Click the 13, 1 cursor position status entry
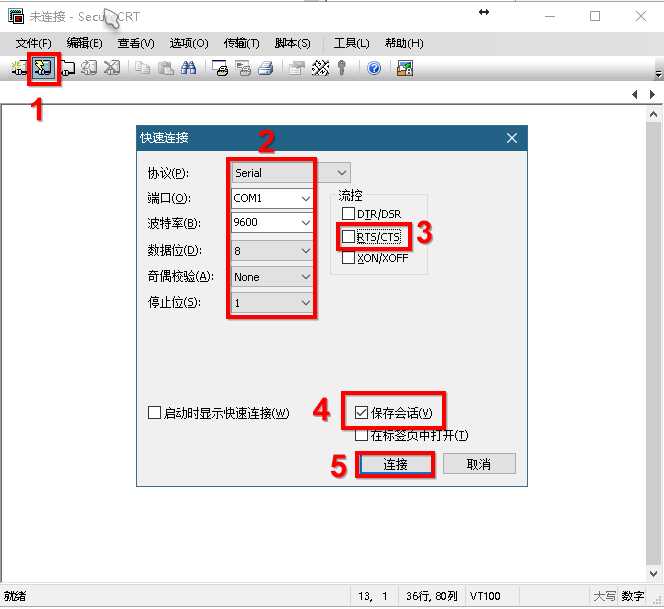The height and width of the screenshot is (609, 664). (373, 596)
